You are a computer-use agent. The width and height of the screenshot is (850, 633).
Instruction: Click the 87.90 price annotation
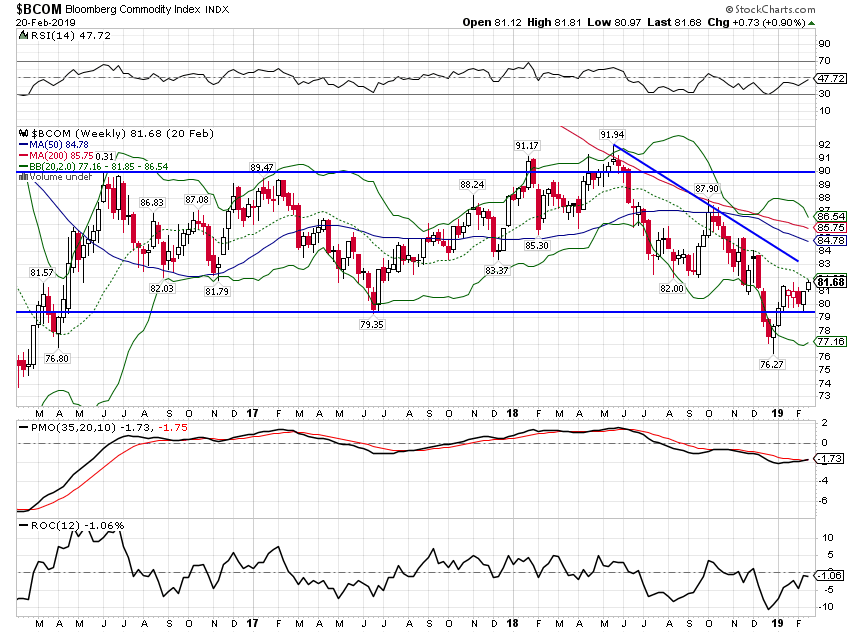[707, 189]
